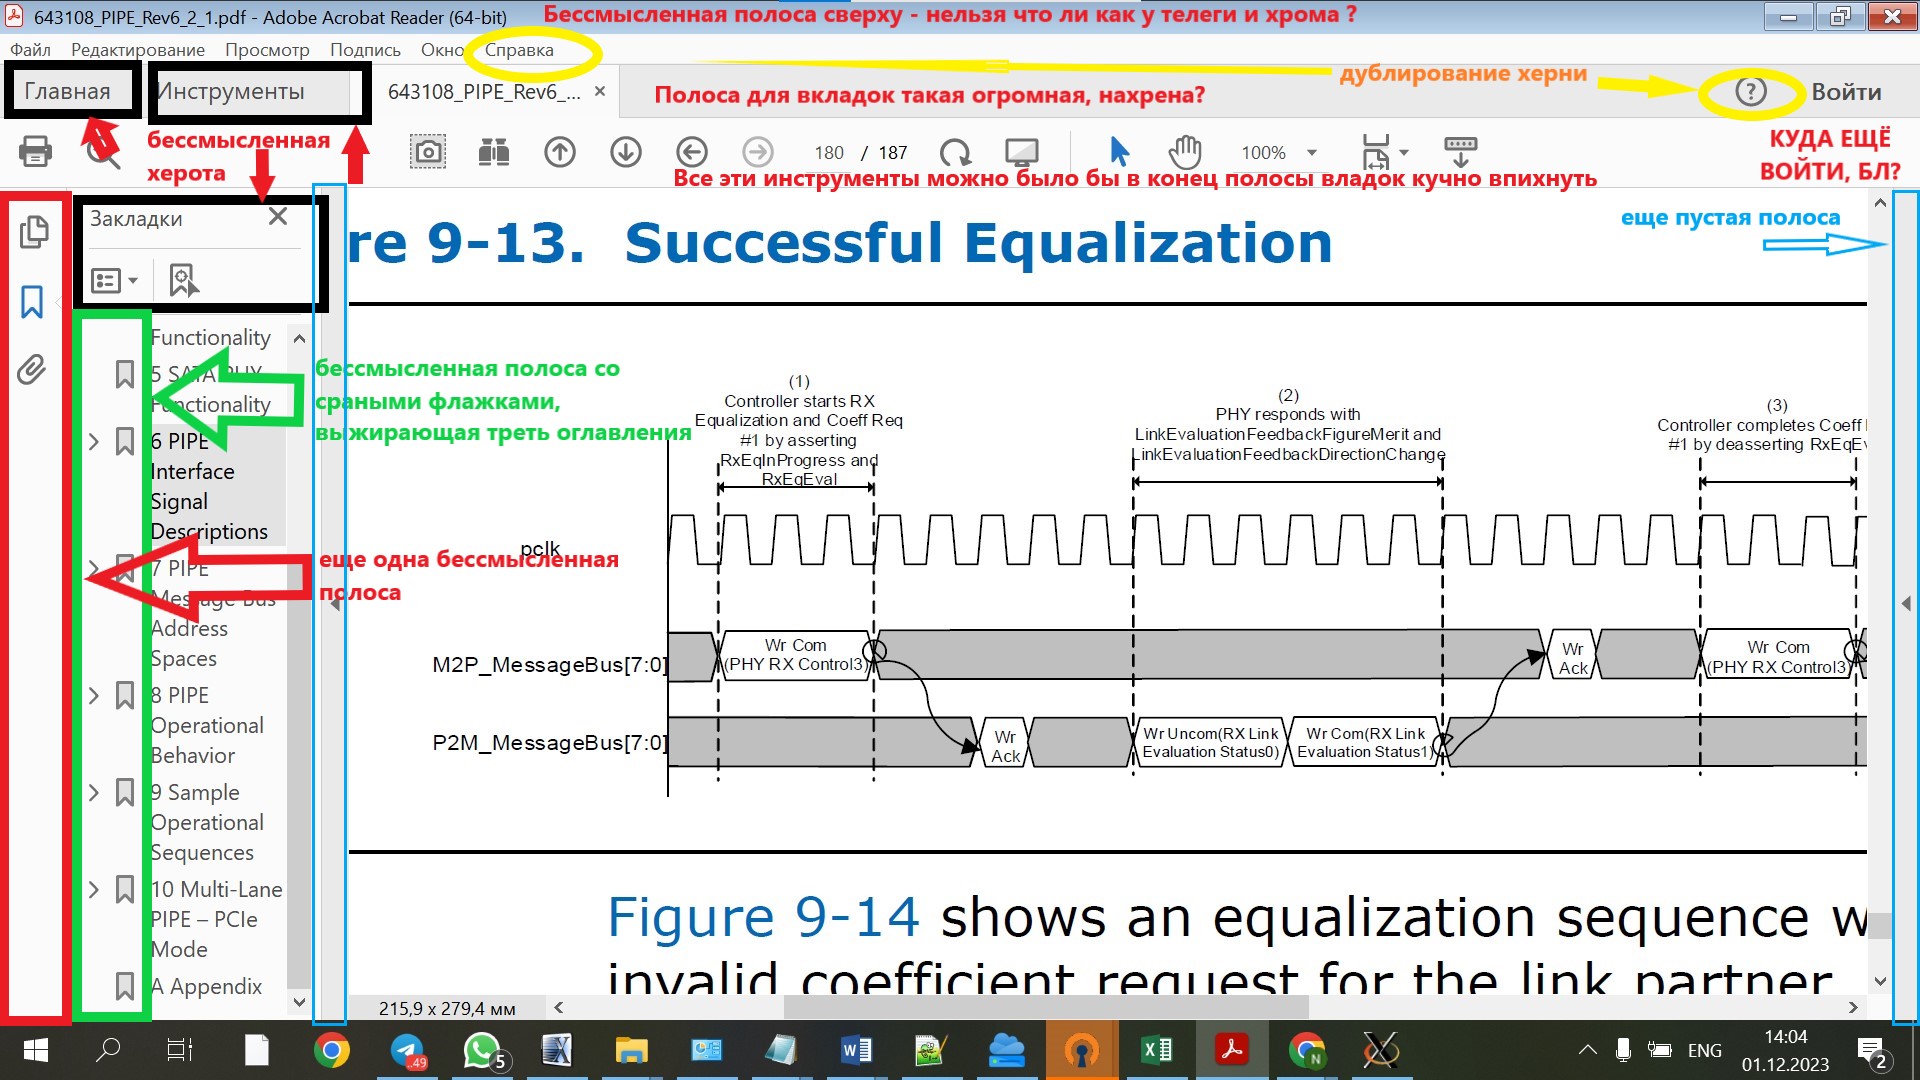Viewport: 1920px width, 1080px height.
Task: Expand the right tools pane arrow
Action: pos(1906,603)
